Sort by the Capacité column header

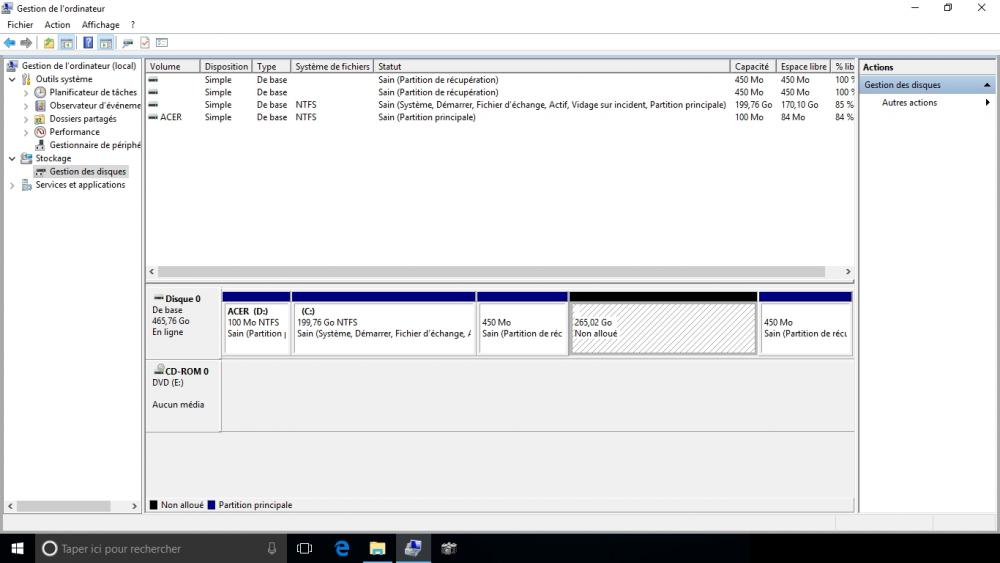pyautogui.click(x=753, y=66)
